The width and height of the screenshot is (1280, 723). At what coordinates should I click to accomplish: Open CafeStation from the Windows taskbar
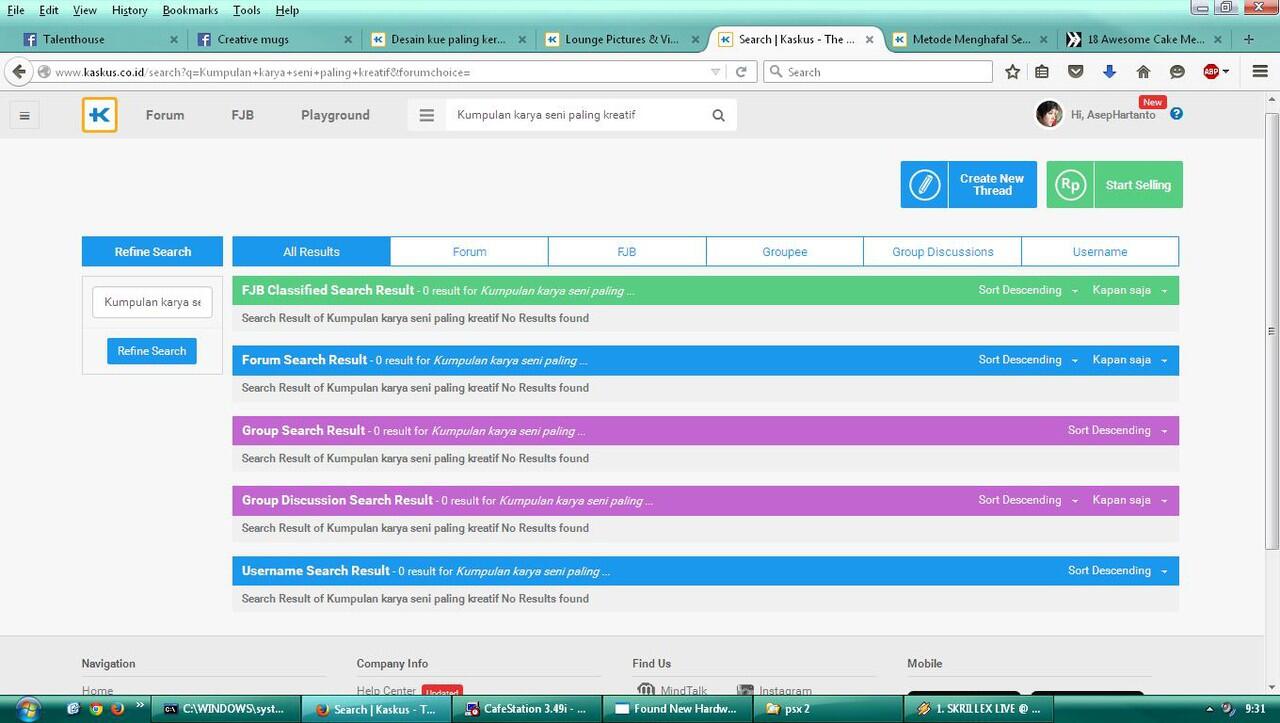pyautogui.click(x=526, y=709)
